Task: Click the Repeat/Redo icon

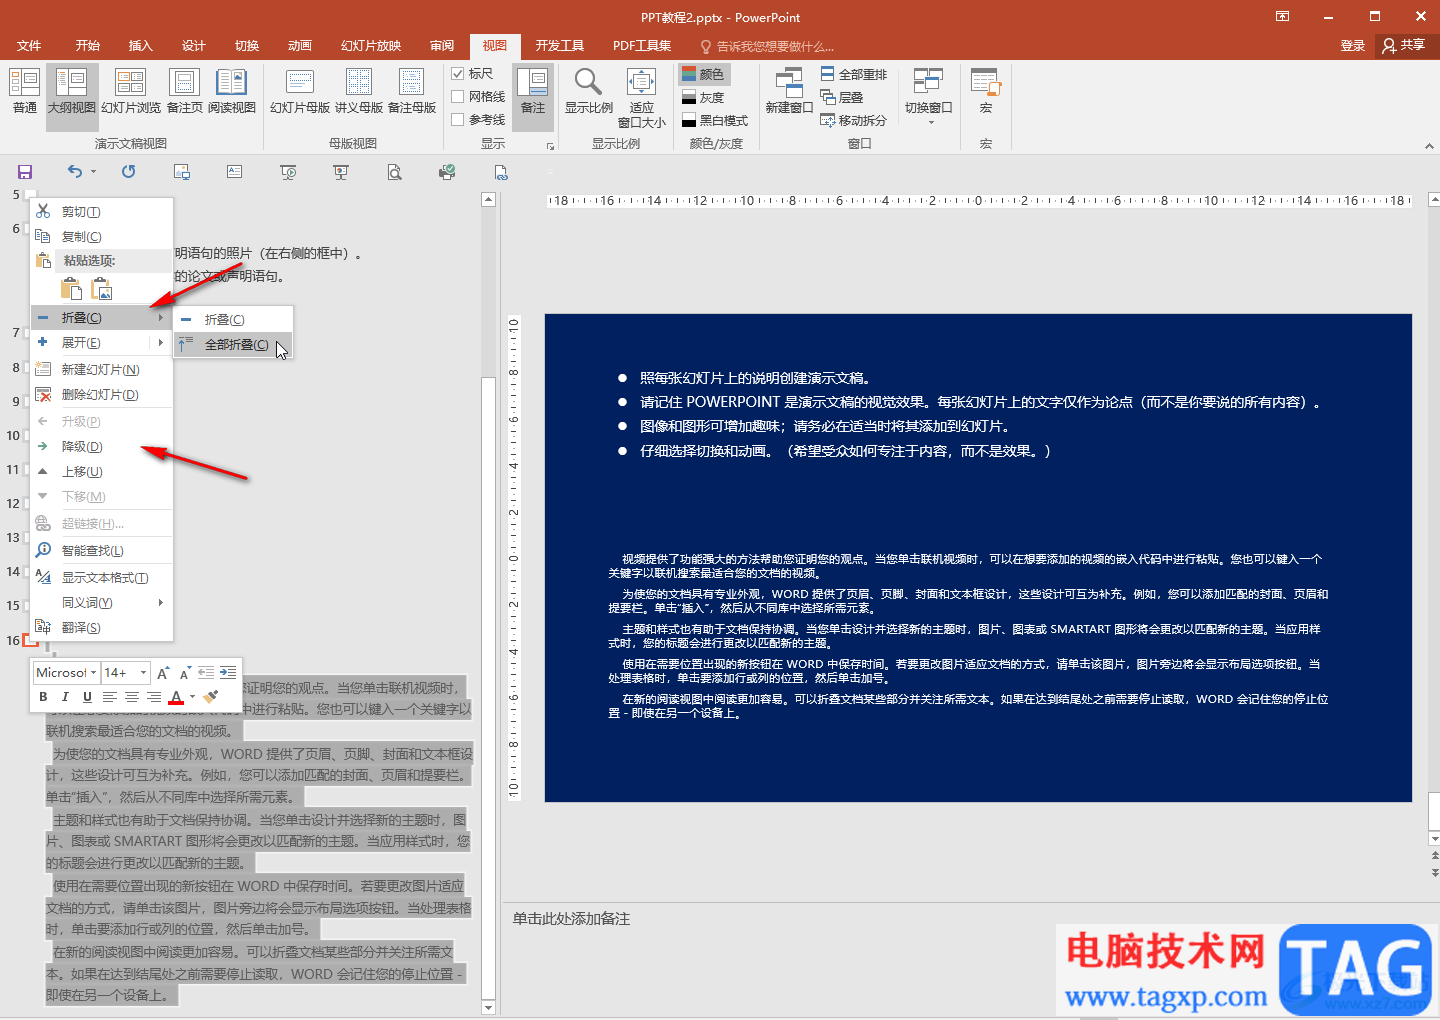Action: 129,172
